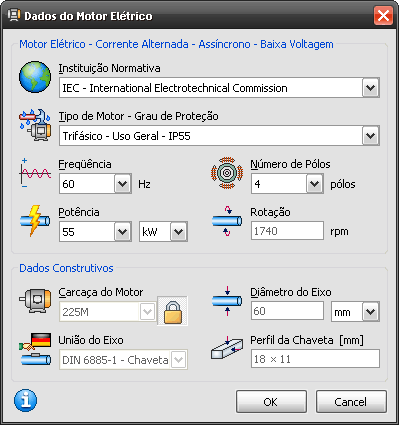The width and height of the screenshot is (399, 425).
Task: Click the Hz unit text
Action: pos(144,184)
